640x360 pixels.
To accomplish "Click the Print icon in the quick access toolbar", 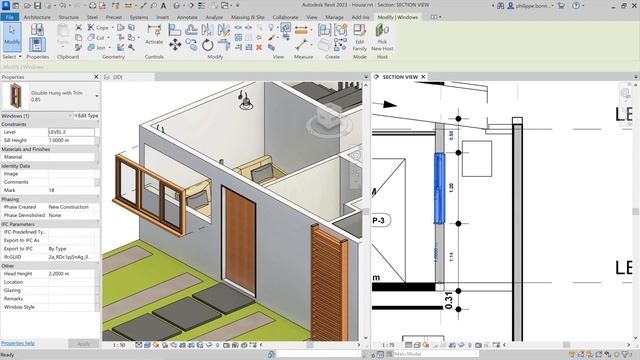I will click(x=93, y=6).
